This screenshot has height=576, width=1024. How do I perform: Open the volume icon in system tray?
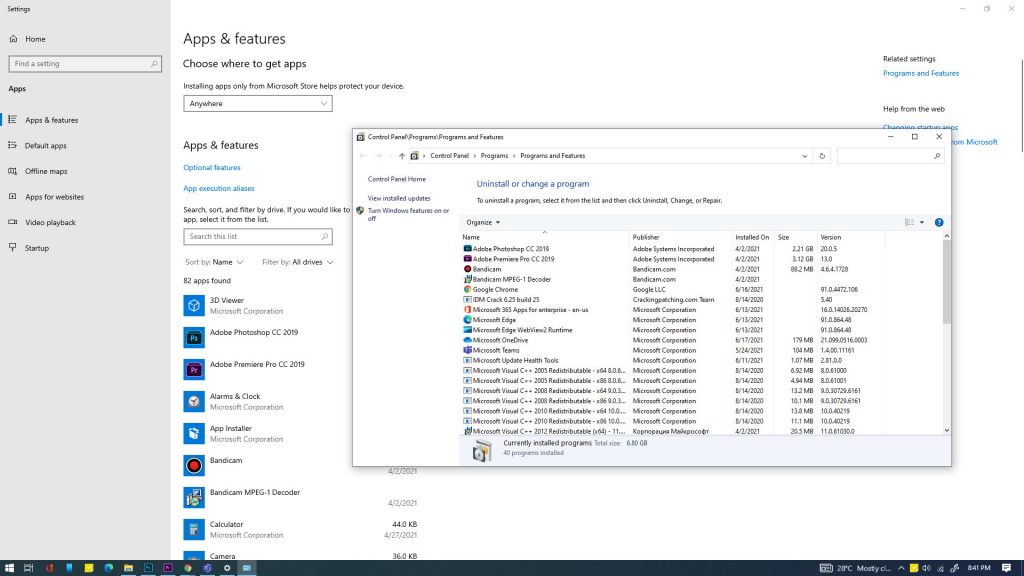click(926, 568)
